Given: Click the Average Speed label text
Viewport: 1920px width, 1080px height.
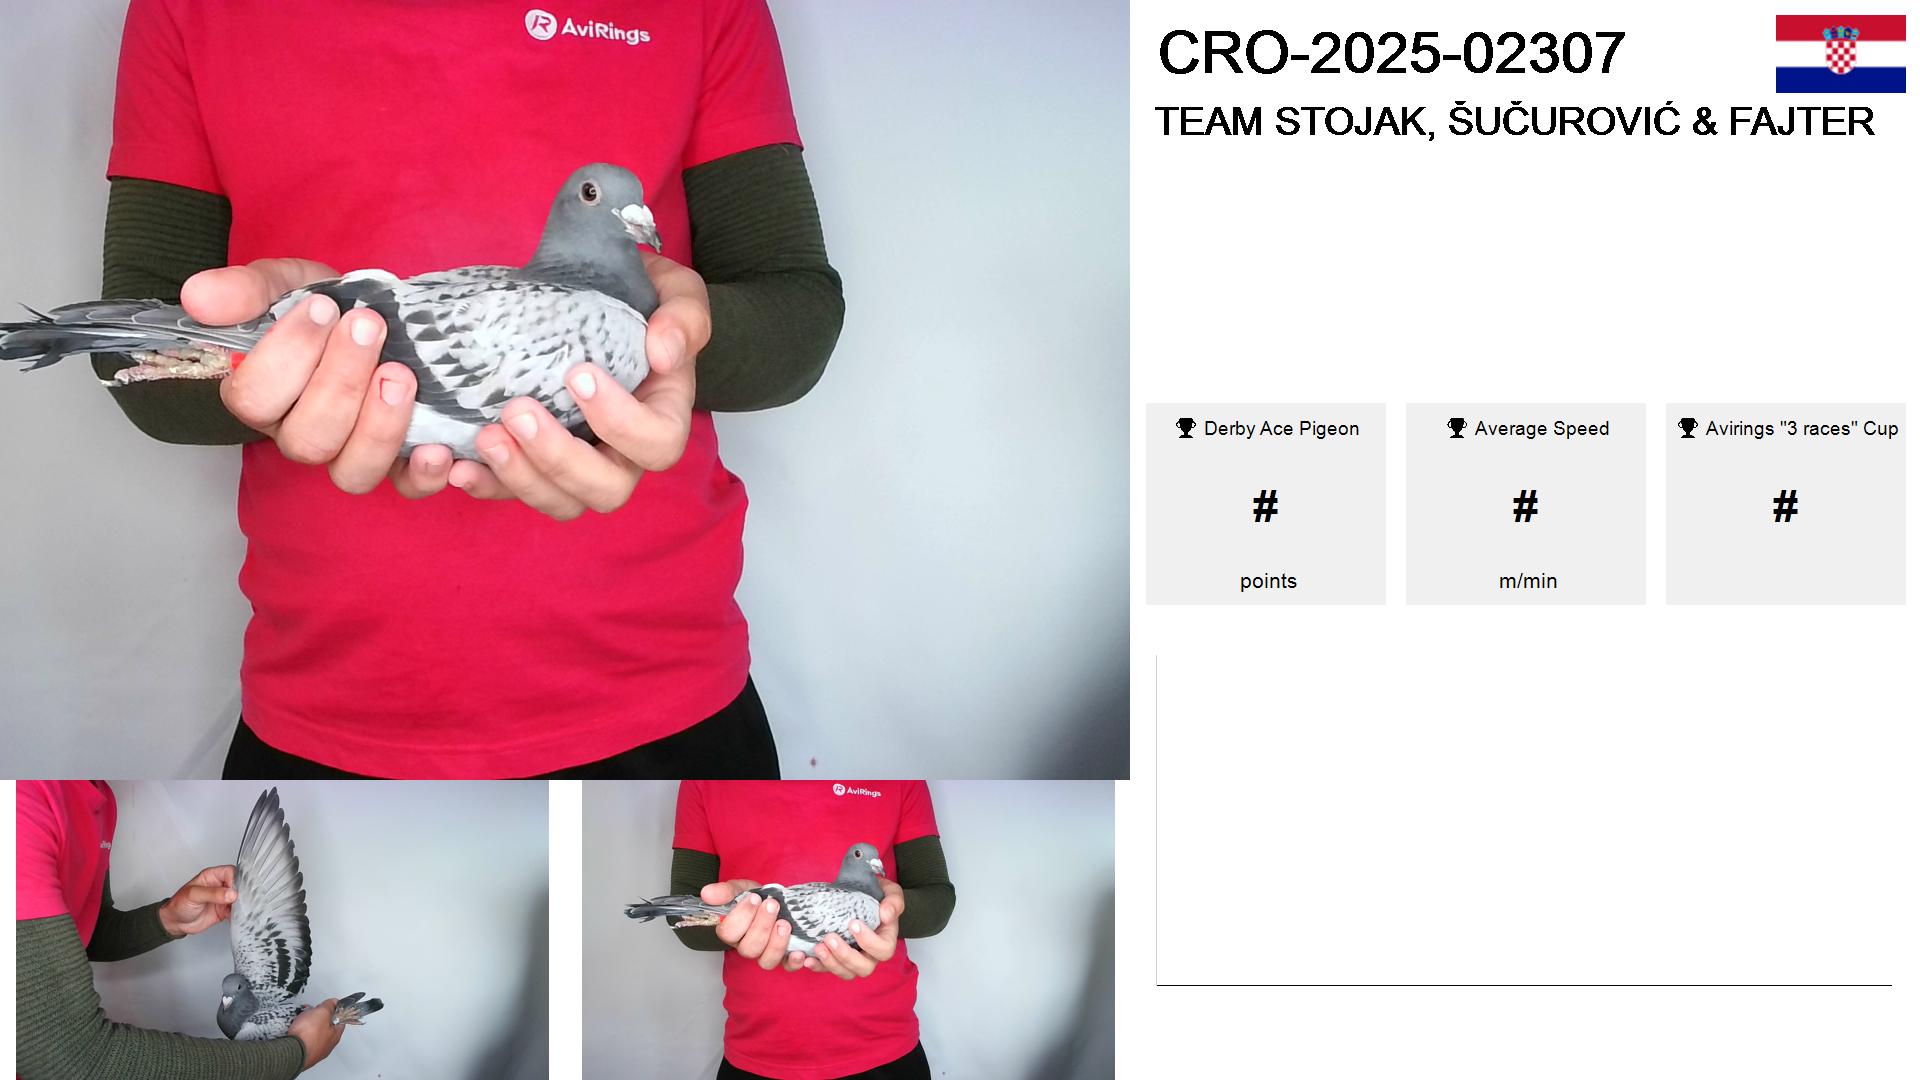Looking at the screenshot, I should pyautogui.click(x=1542, y=429).
